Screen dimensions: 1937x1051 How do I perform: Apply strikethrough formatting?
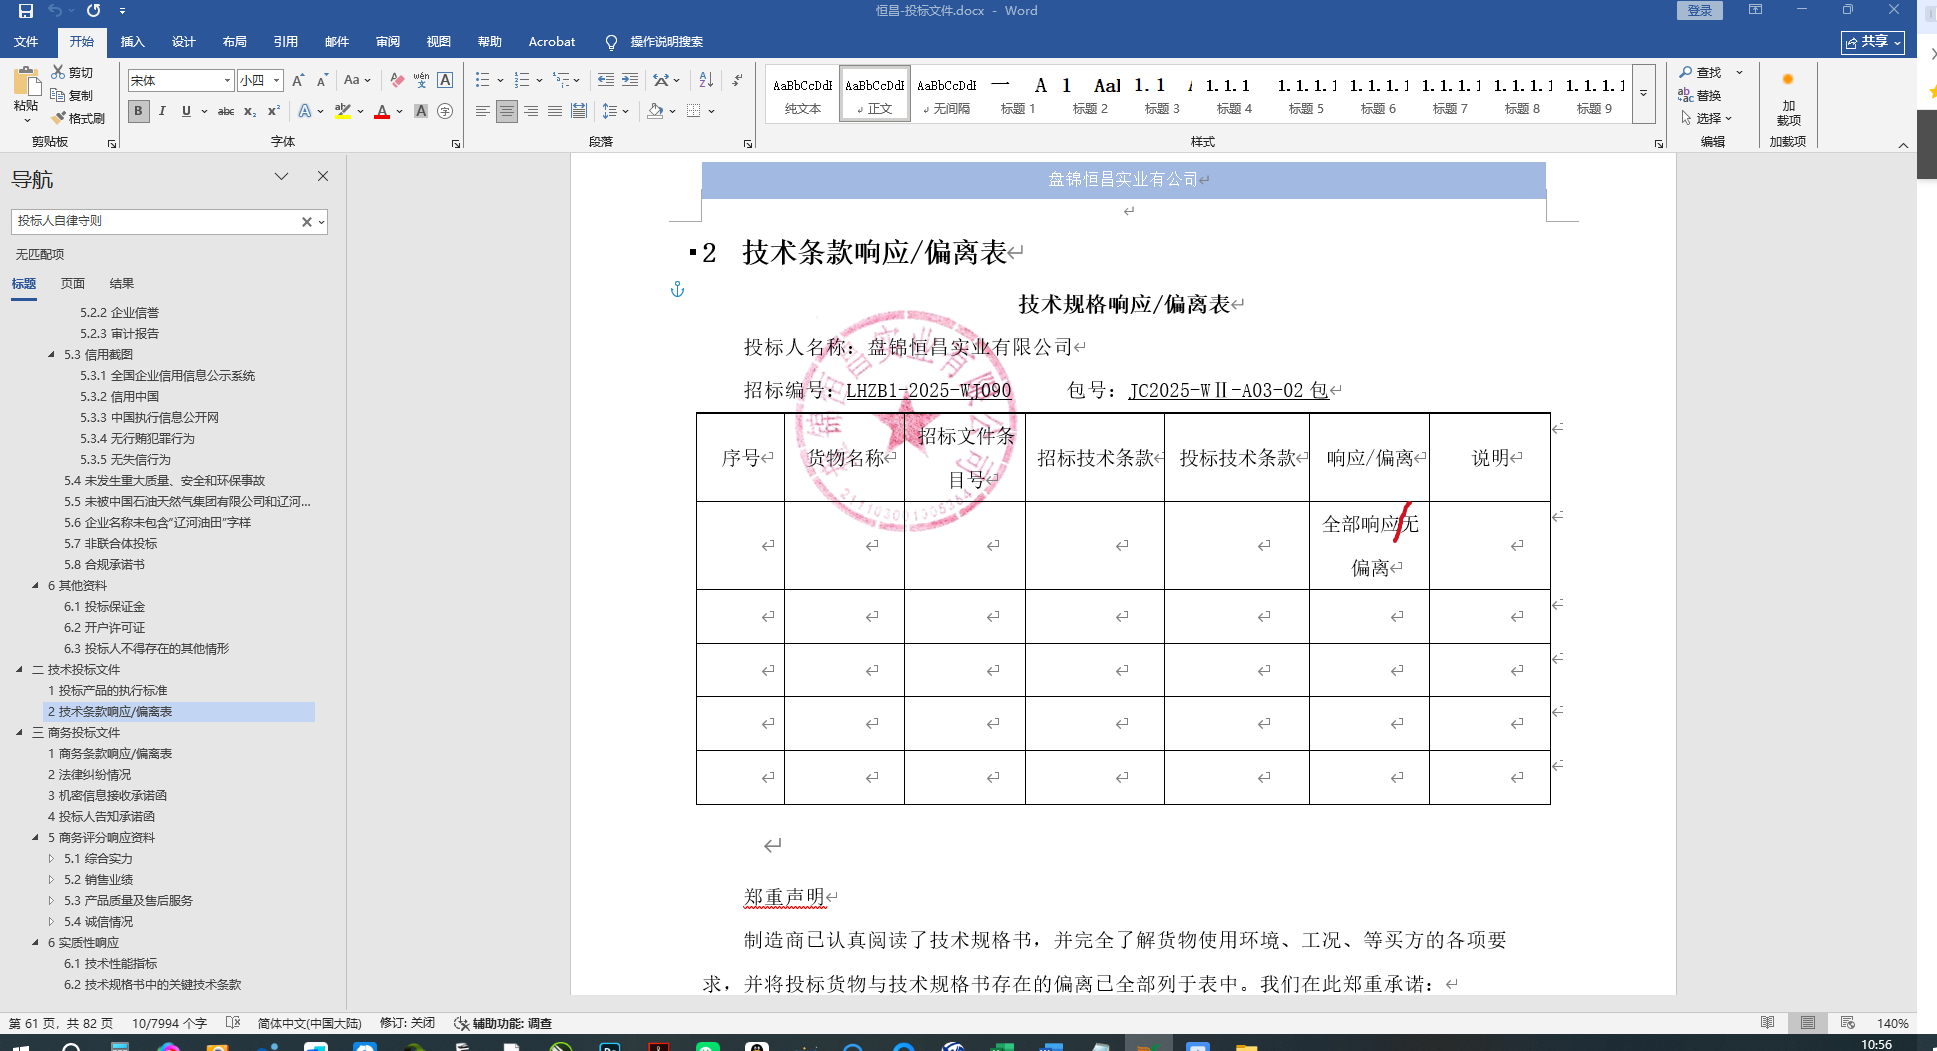point(226,111)
